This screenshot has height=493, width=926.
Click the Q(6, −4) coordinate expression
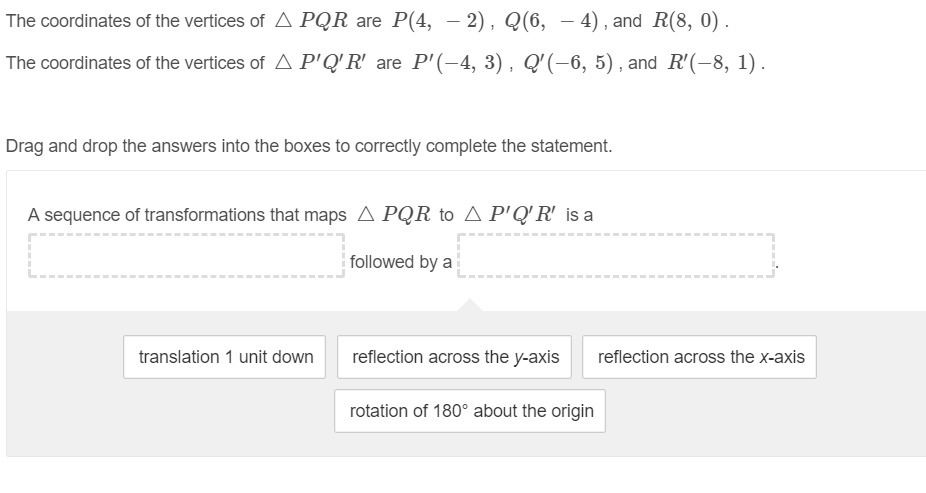coord(552,21)
